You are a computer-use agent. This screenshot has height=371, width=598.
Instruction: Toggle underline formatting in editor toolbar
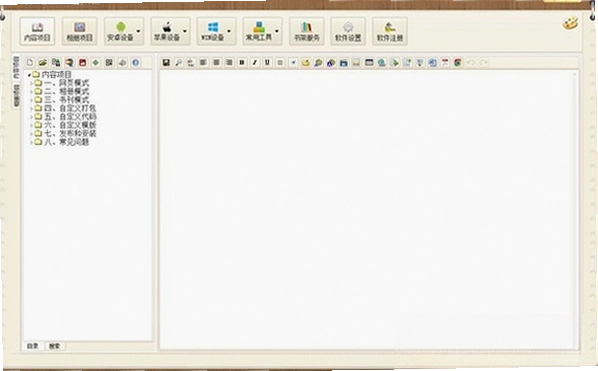point(267,63)
